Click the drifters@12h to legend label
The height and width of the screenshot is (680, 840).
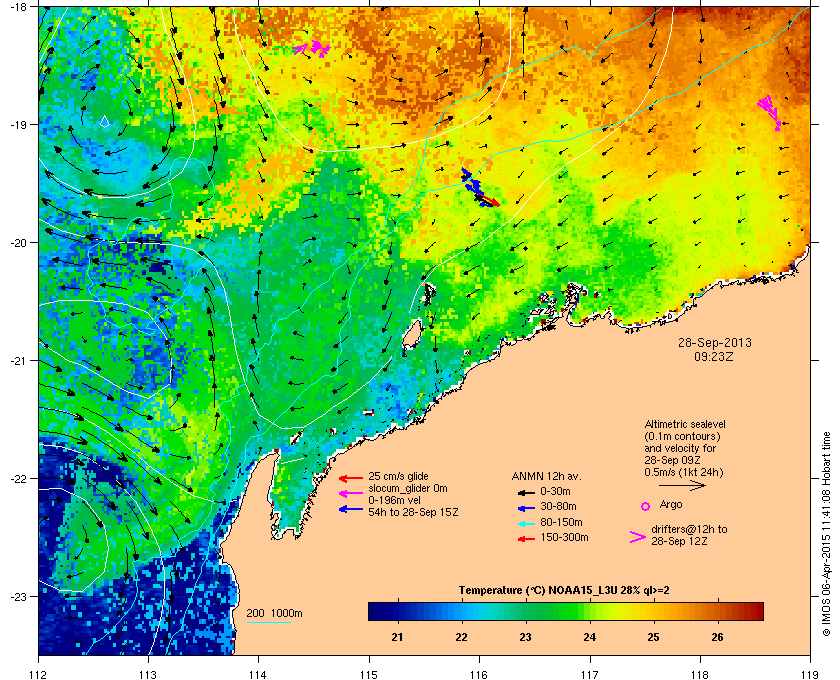689,529
